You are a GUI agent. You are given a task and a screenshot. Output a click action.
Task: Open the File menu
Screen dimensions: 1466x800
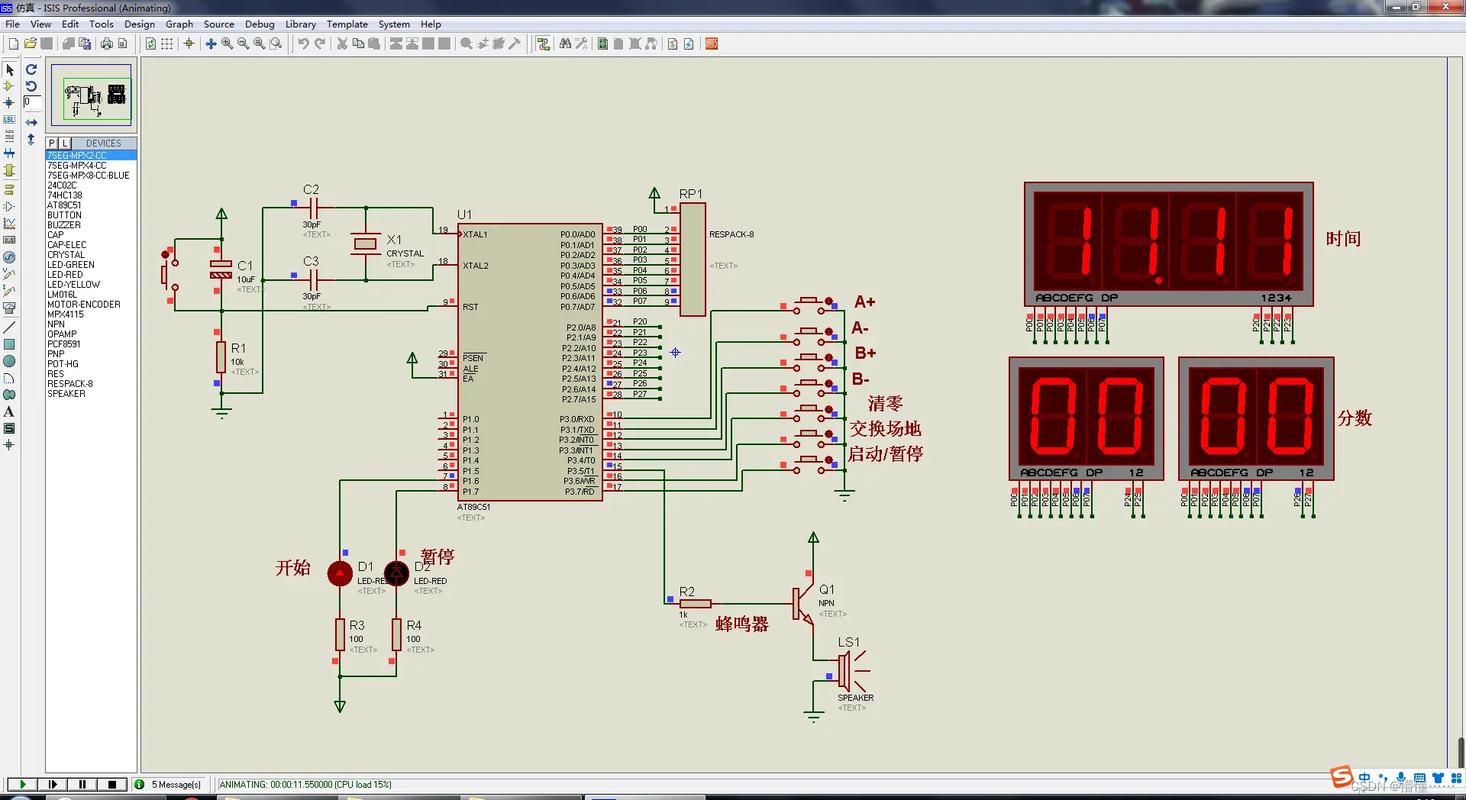pos(13,24)
